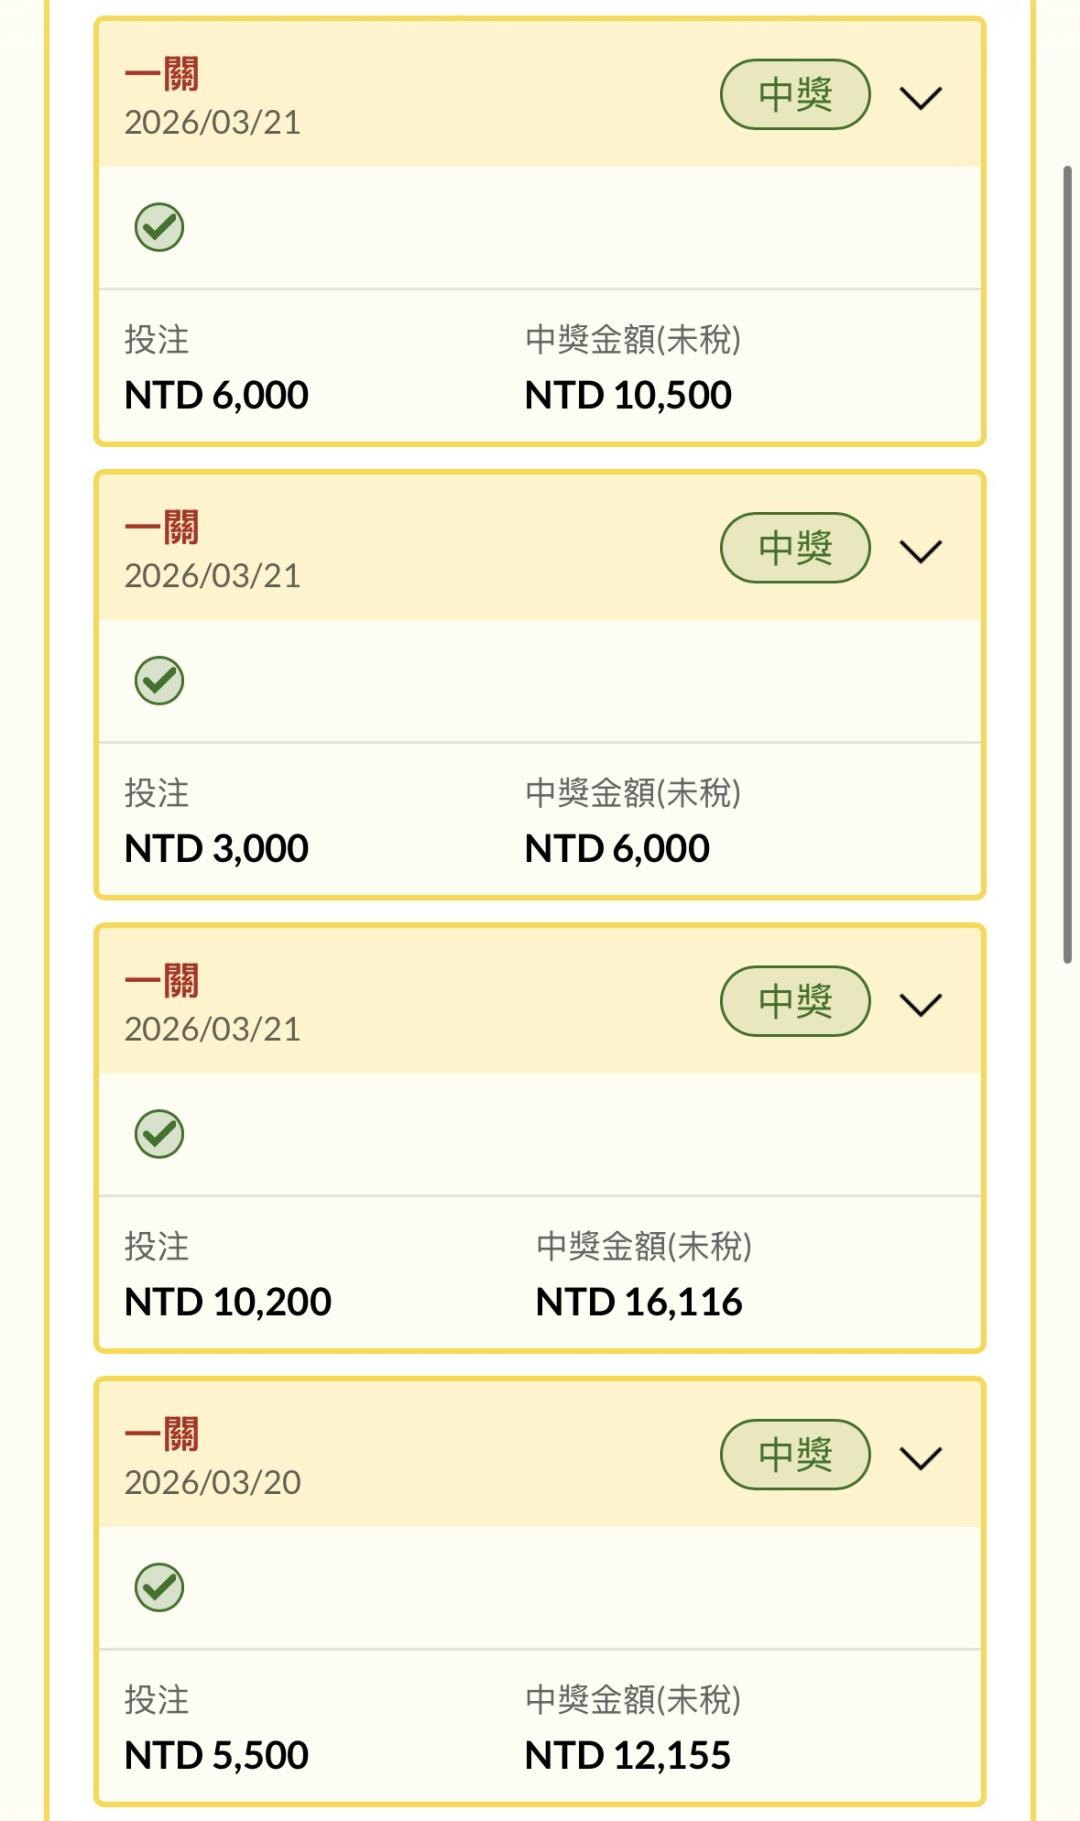Expand the 2026/03/20 record with its chevron
Viewport: 1080px width, 1821px height.
pyautogui.click(x=920, y=1457)
